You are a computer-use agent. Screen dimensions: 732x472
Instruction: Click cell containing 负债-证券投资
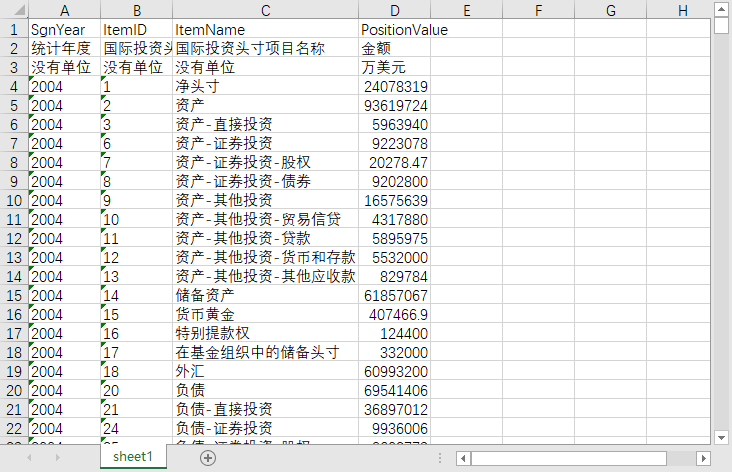pos(266,428)
